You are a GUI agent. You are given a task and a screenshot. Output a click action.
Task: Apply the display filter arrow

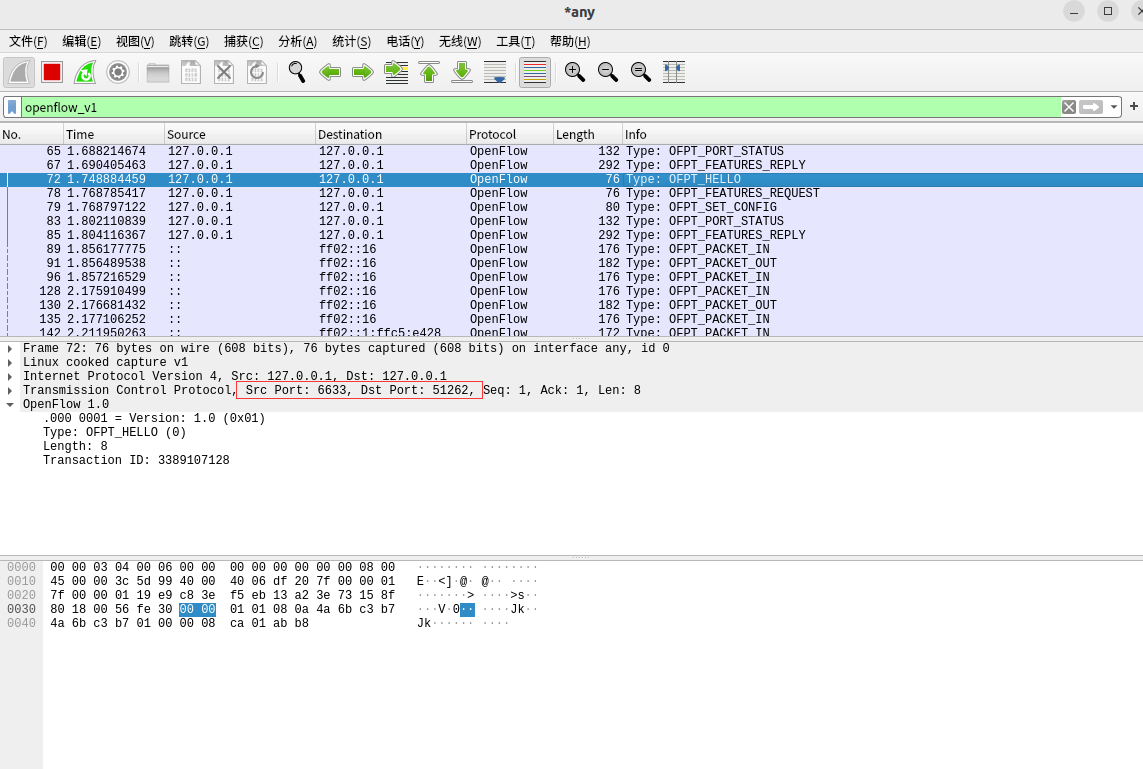1091,107
